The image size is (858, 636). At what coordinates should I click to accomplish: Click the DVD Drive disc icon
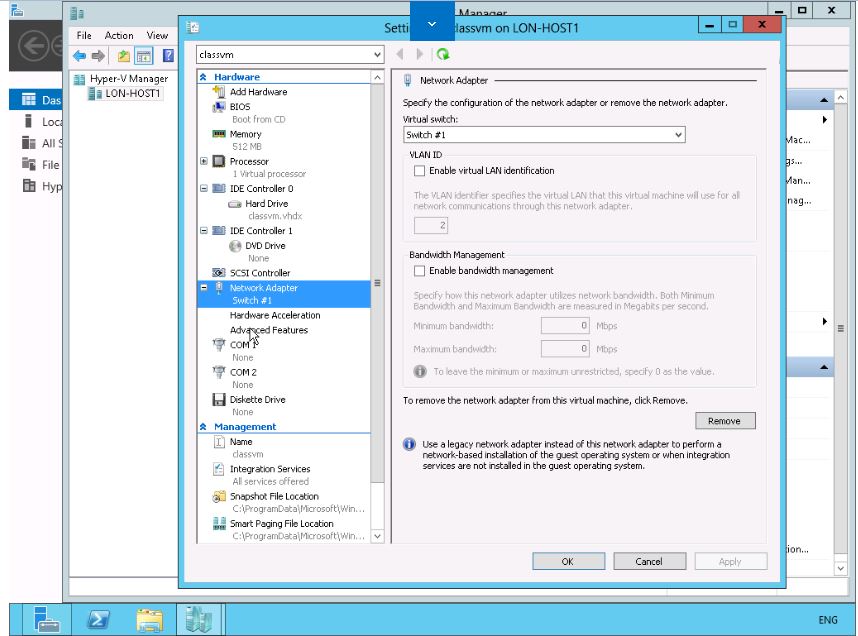click(x=235, y=246)
